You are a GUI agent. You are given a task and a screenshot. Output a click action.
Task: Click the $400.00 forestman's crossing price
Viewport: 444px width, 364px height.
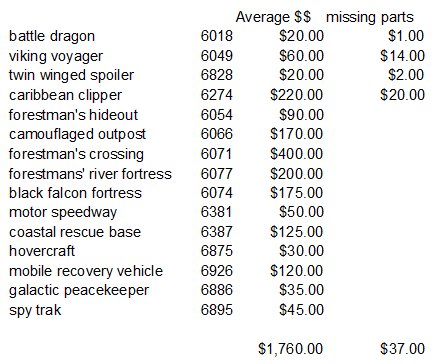pyautogui.click(x=296, y=154)
